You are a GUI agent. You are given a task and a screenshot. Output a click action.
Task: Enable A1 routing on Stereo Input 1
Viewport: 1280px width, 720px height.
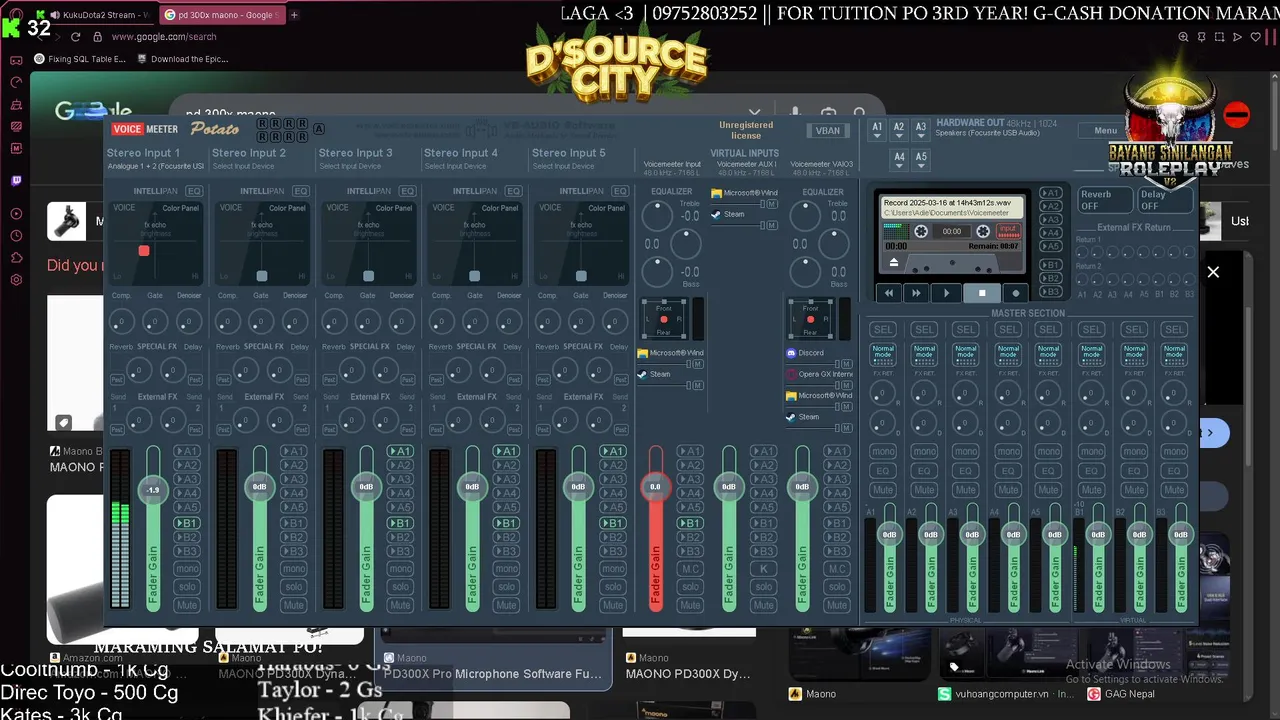point(187,451)
